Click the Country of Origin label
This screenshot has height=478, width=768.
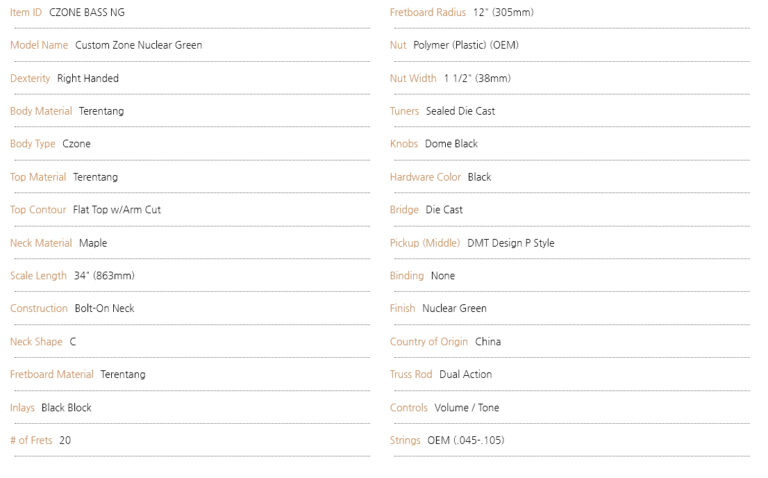429,342
